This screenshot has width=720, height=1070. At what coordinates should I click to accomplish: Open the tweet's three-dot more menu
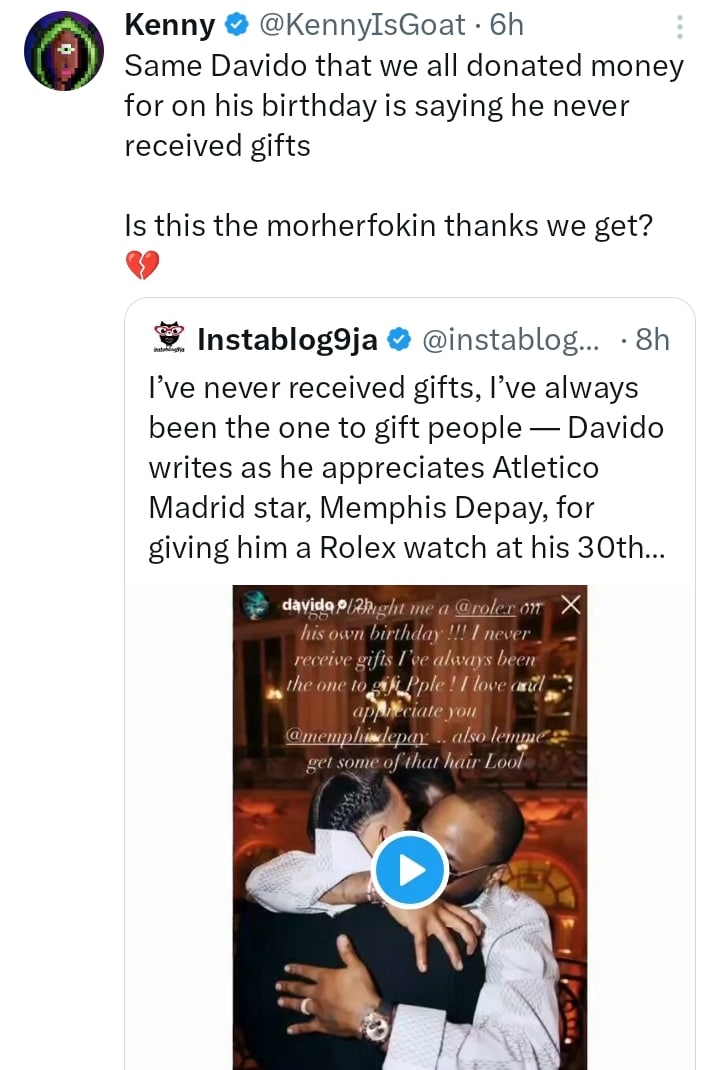click(680, 26)
